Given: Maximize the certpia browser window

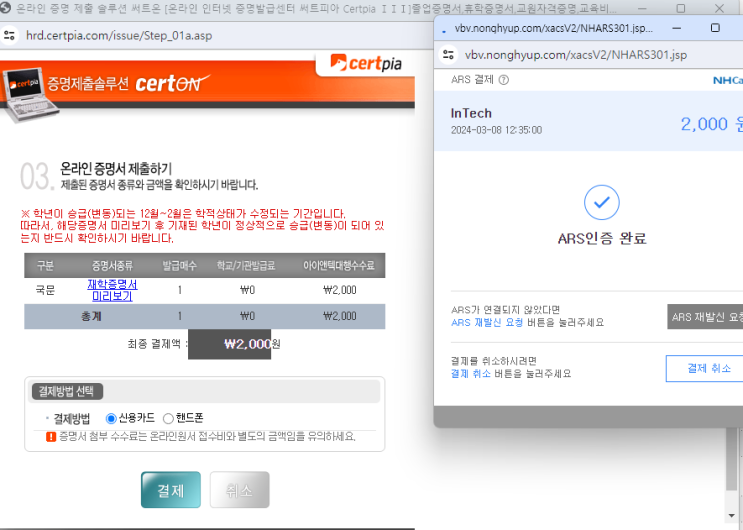Looking at the screenshot, I should tap(680, 8).
